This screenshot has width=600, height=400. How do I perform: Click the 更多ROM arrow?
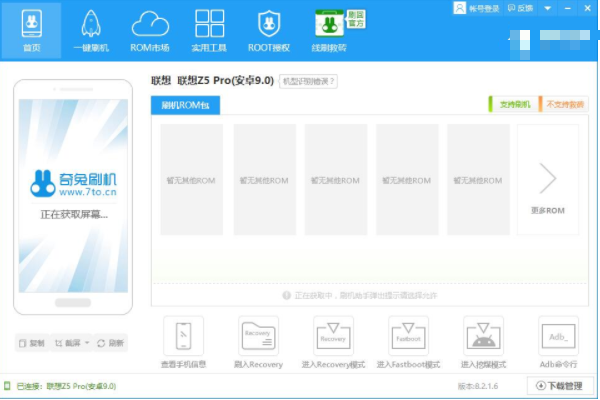pyautogui.click(x=548, y=180)
